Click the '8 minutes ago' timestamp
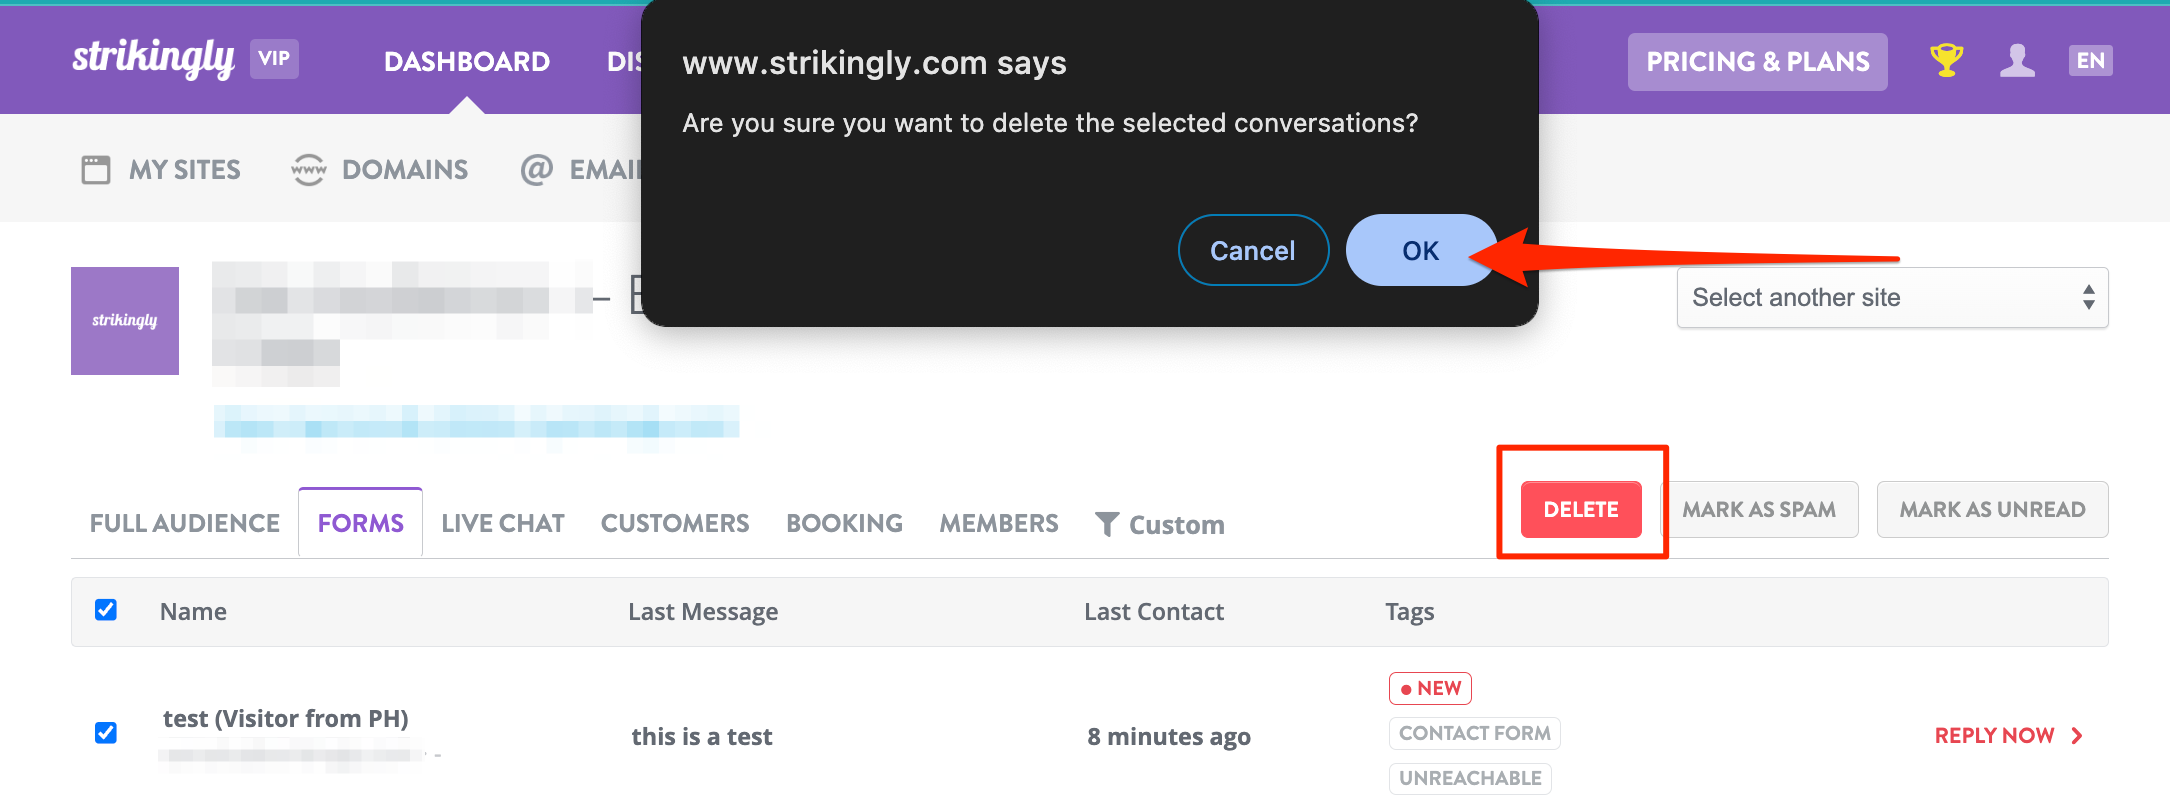 click(x=1169, y=736)
